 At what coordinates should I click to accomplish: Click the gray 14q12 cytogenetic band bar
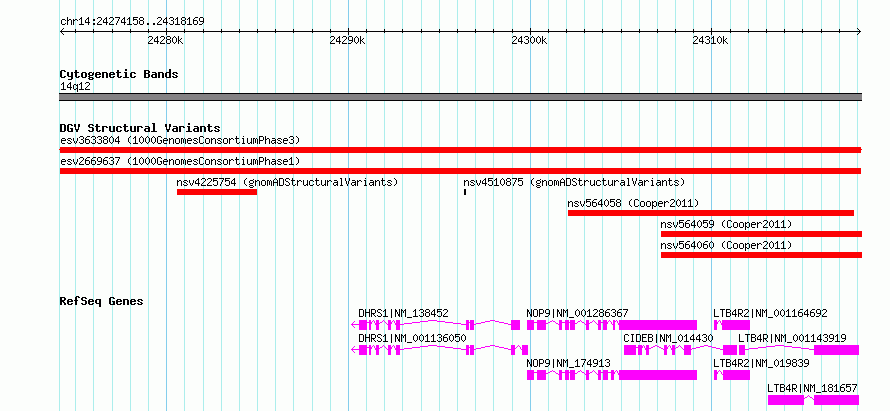(460, 97)
